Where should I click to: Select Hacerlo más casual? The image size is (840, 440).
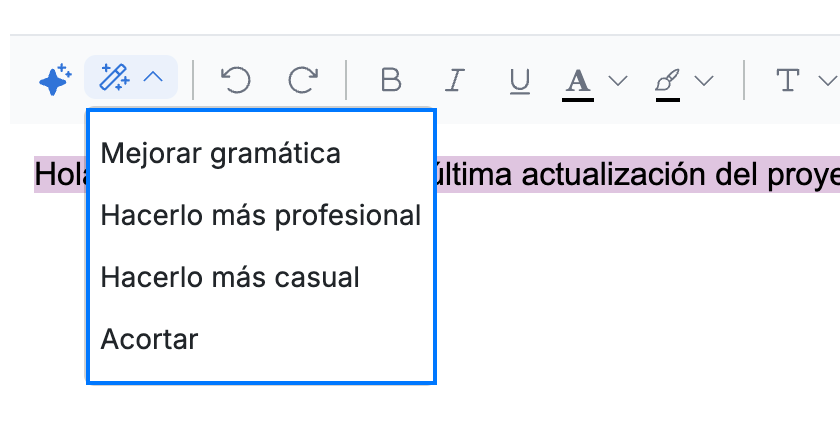230,278
